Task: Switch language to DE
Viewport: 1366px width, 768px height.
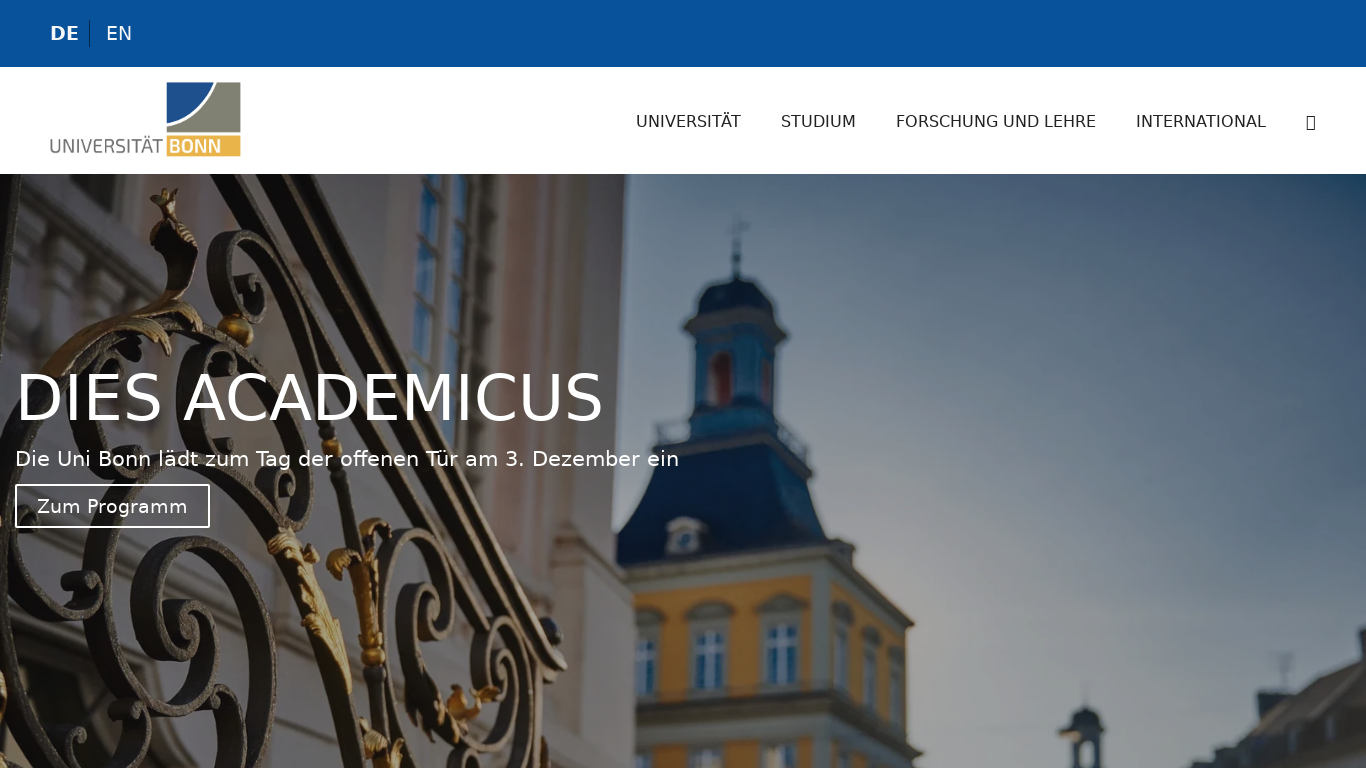Action: tap(64, 34)
